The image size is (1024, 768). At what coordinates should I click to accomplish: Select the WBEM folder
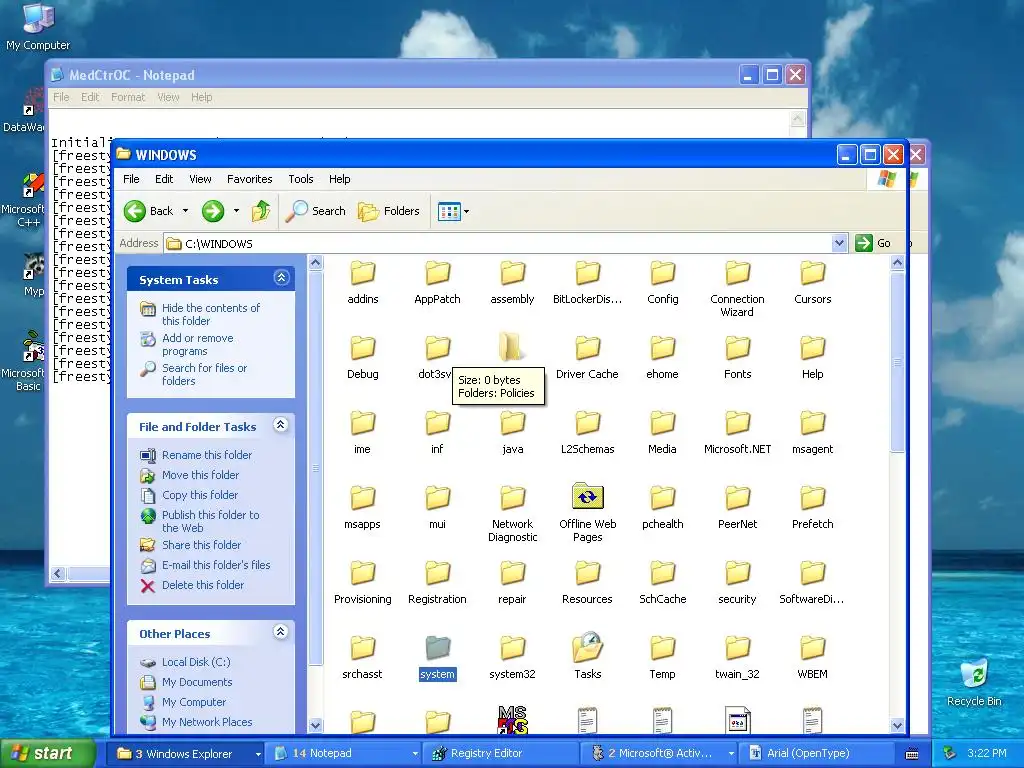(x=812, y=657)
